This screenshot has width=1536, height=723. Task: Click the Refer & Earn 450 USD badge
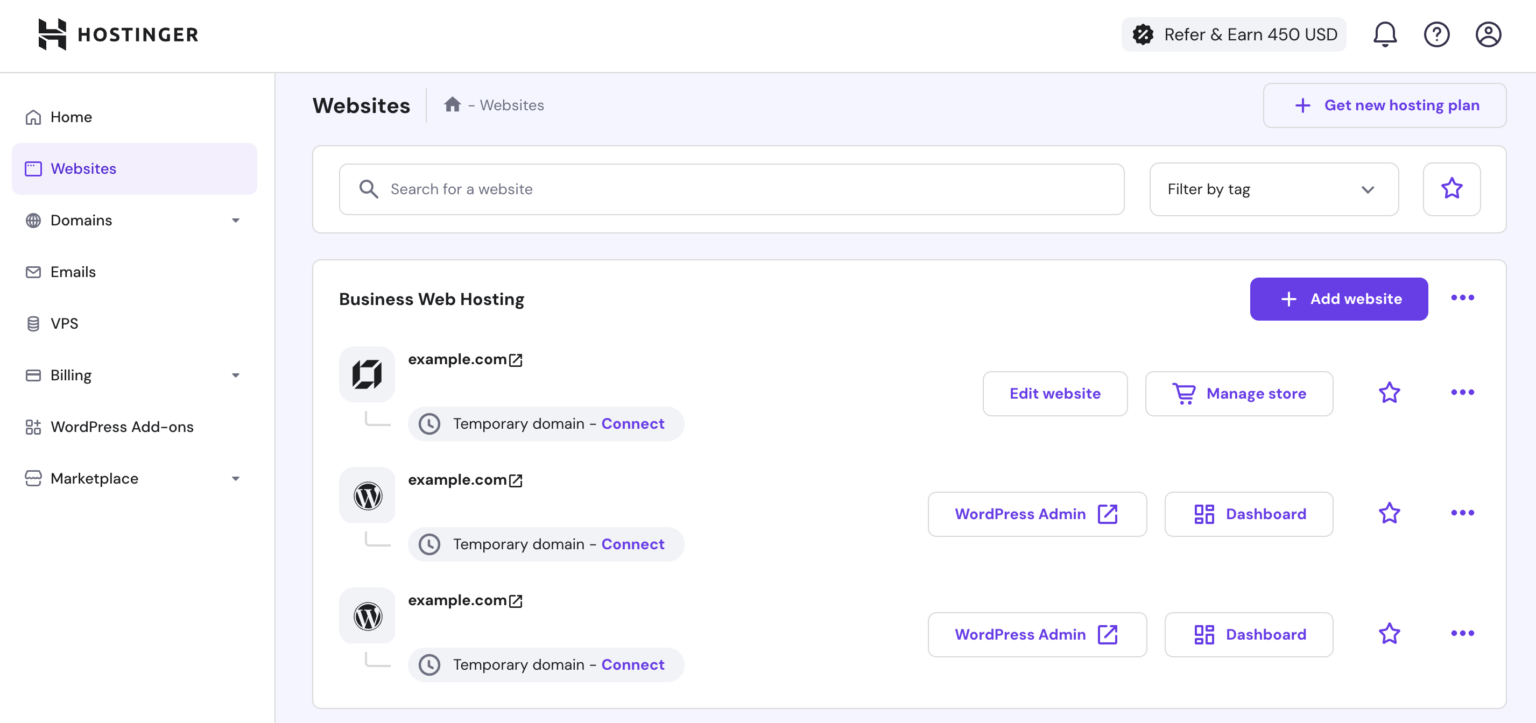click(x=1233, y=33)
